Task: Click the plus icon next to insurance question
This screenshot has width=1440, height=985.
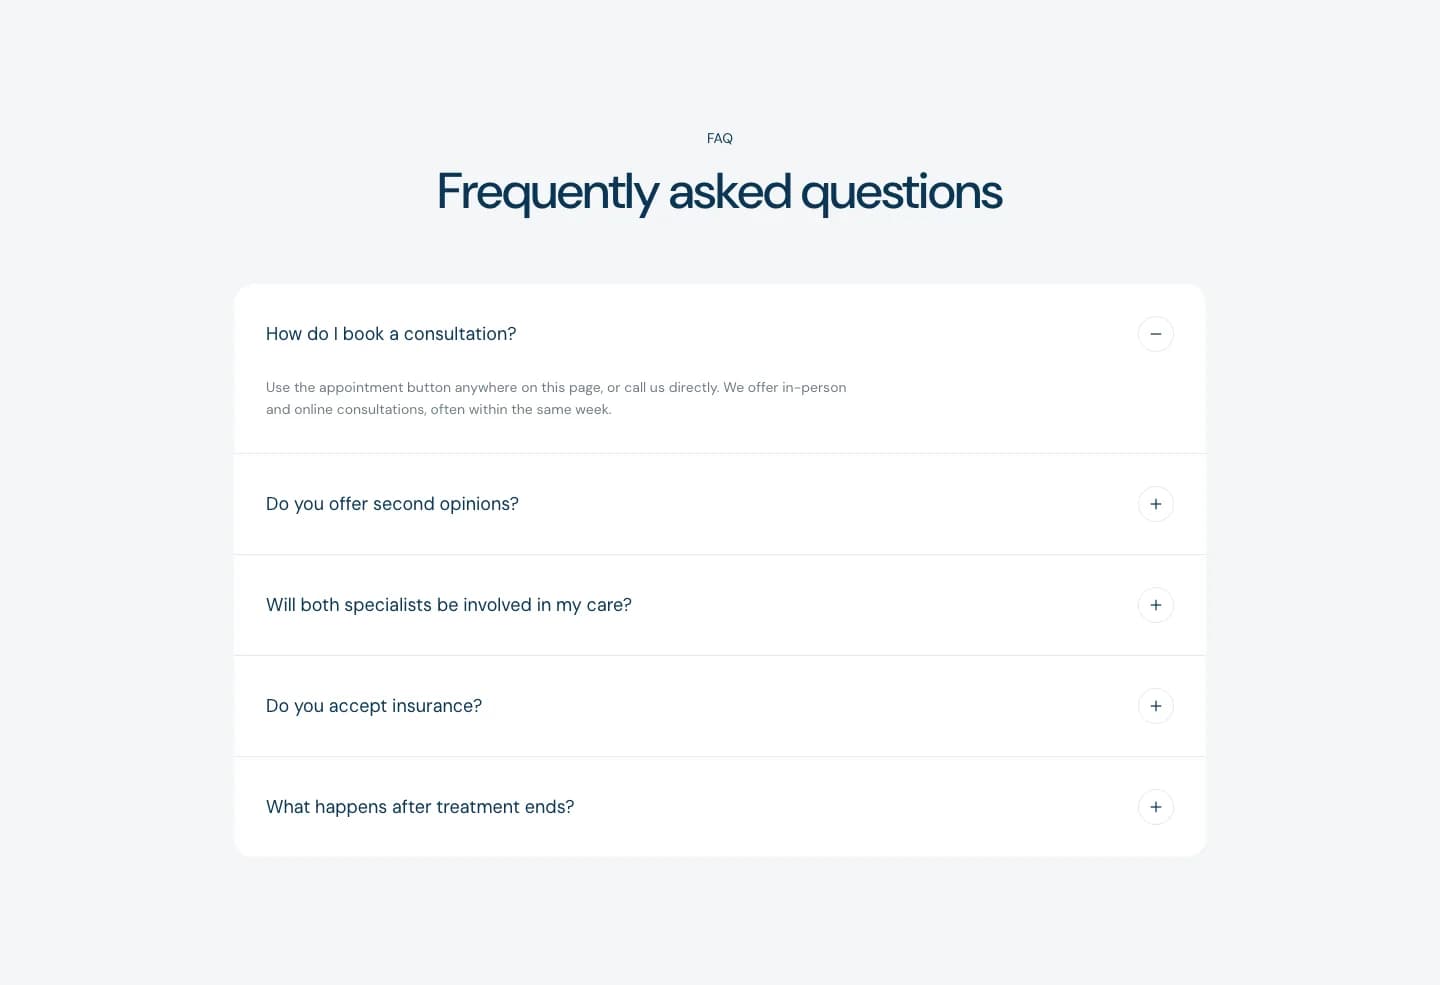Action: (1155, 706)
